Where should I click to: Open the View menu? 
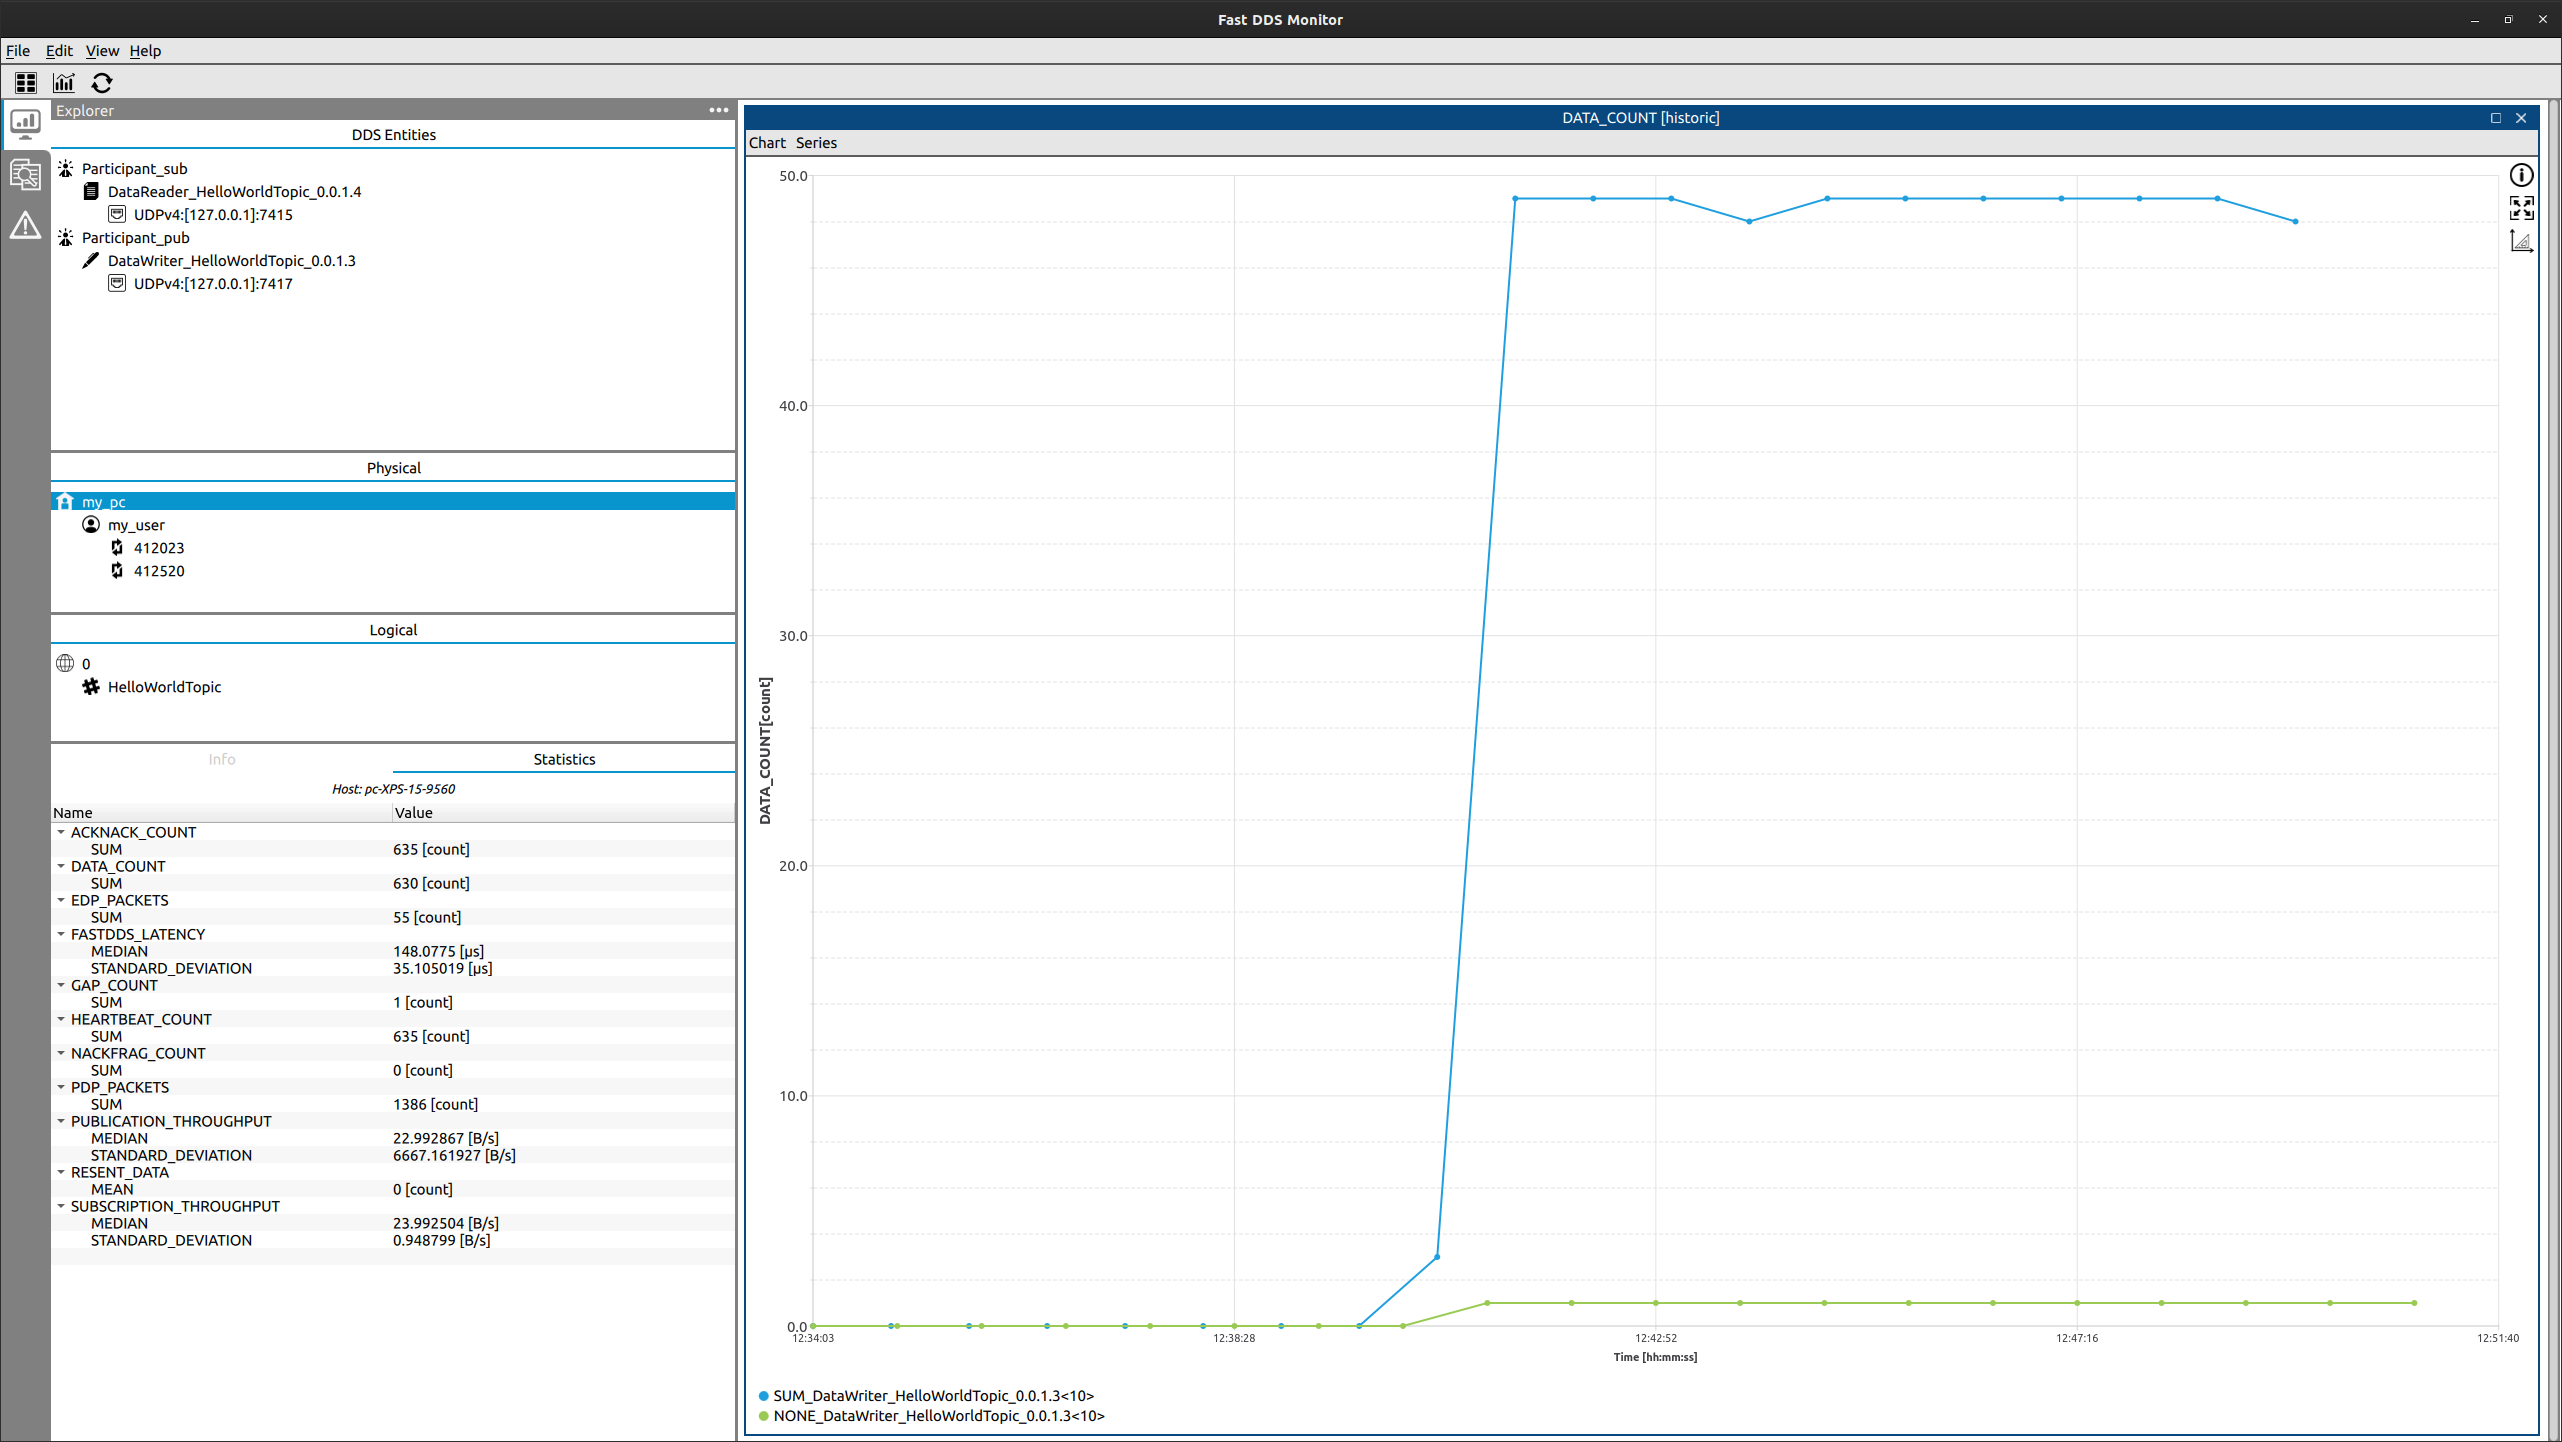coord(102,51)
